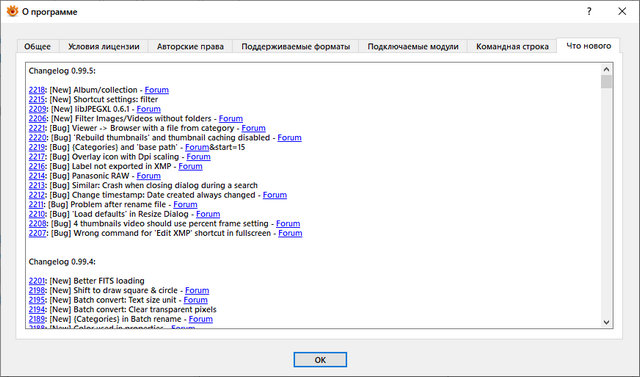Open Forum link for Shift to draw square
The image size is (640, 377).
197,291
